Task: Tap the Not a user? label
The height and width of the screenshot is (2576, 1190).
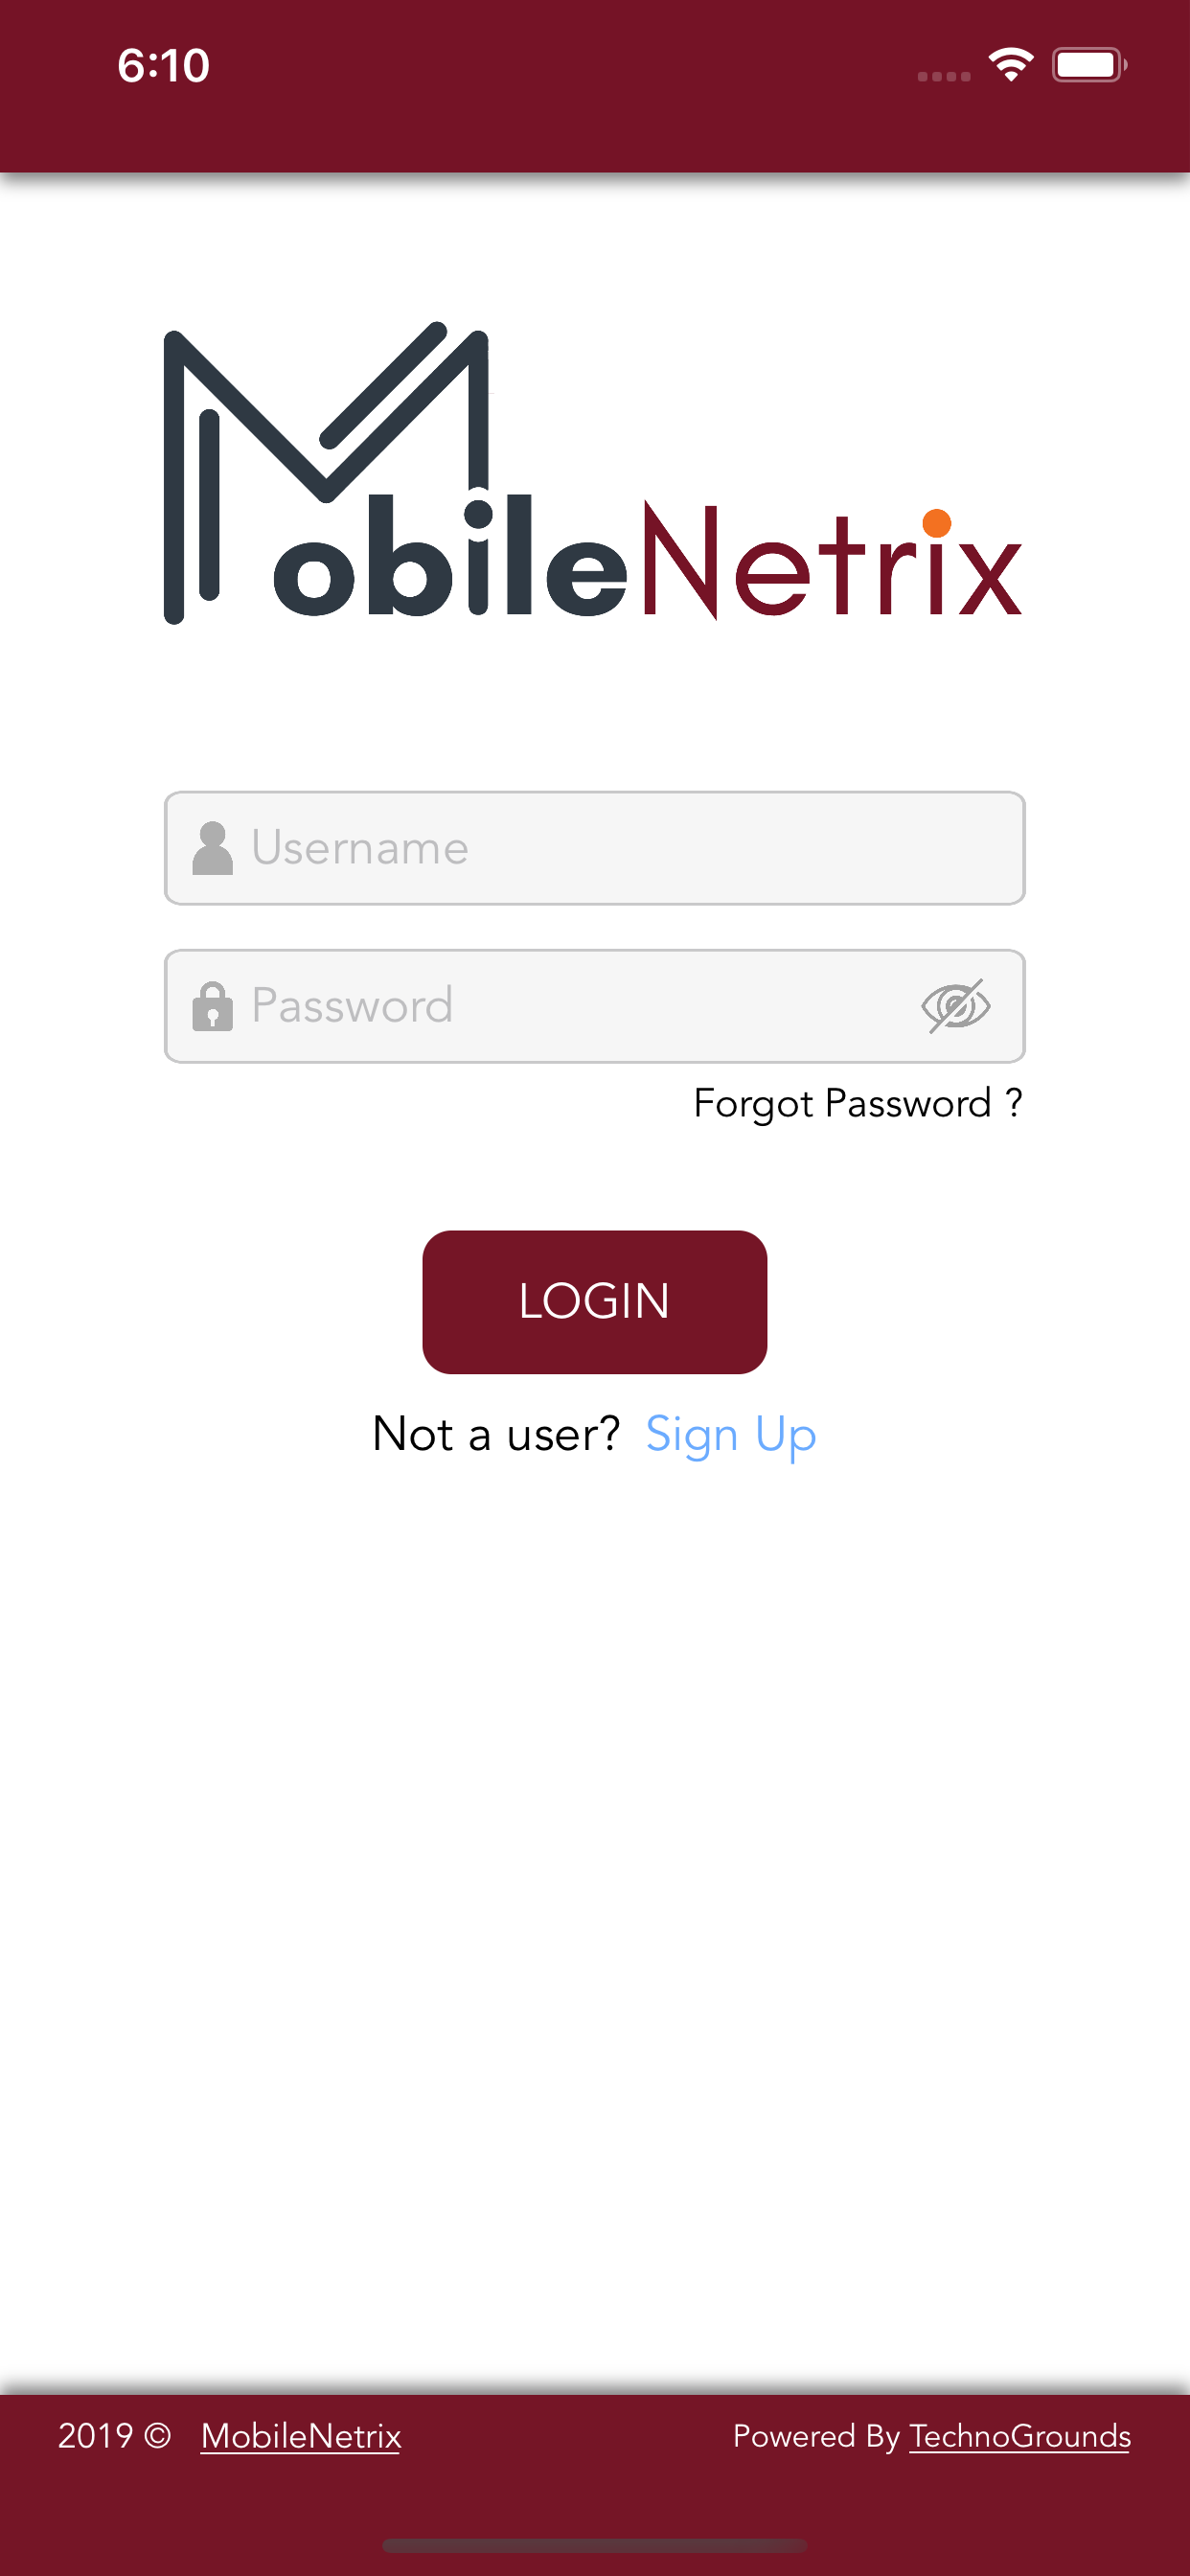Action: pyautogui.click(x=496, y=1434)
